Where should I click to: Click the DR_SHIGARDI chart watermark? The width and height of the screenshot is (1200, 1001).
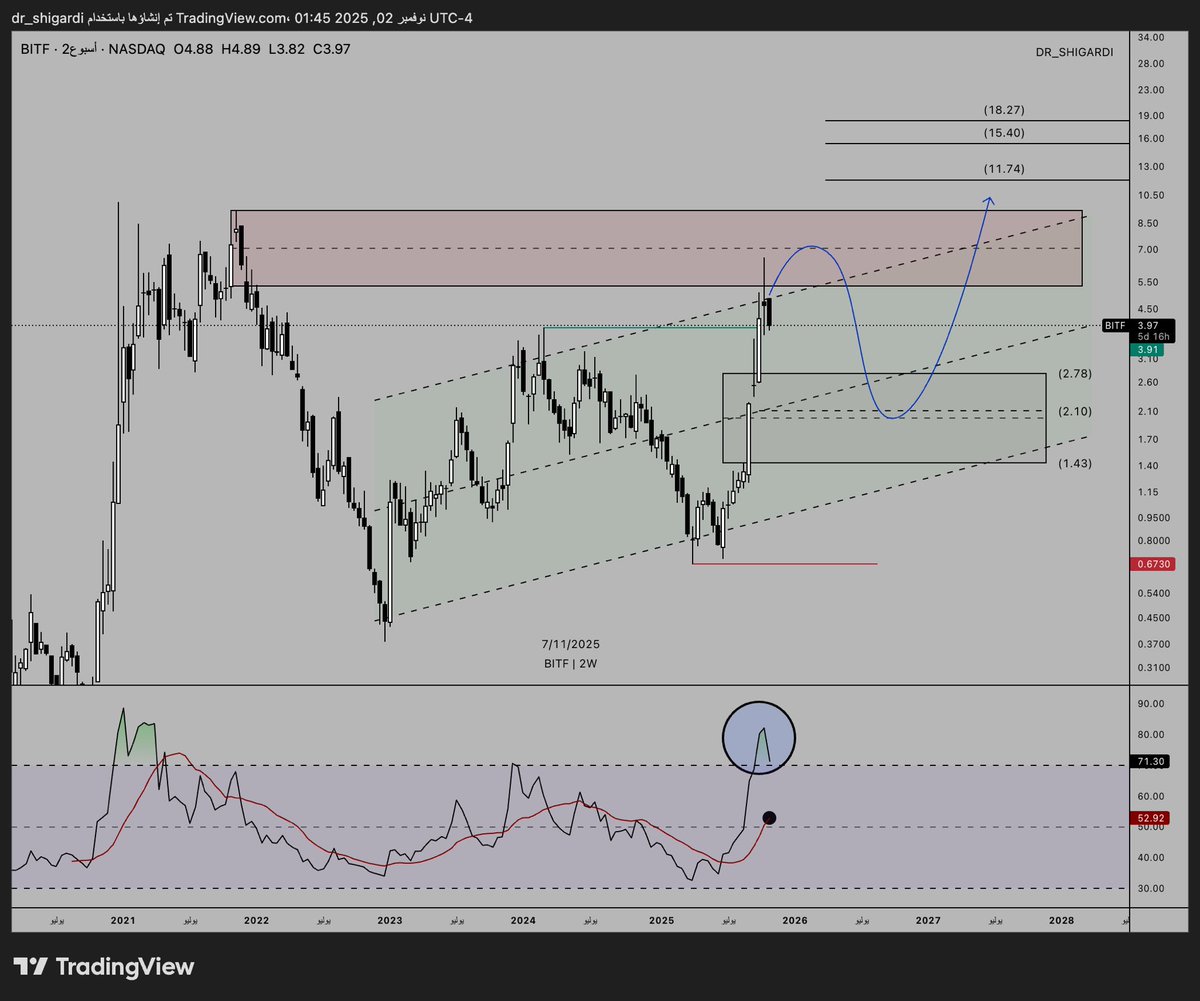1073,52
